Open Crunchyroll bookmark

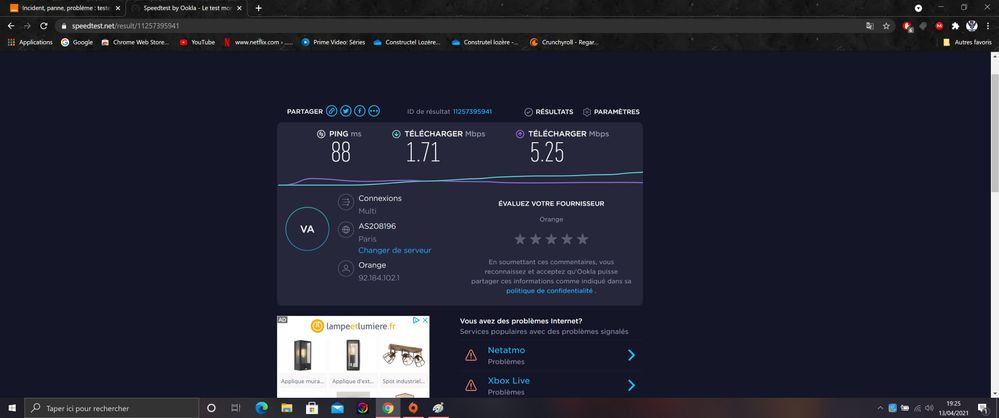(564, 42)
